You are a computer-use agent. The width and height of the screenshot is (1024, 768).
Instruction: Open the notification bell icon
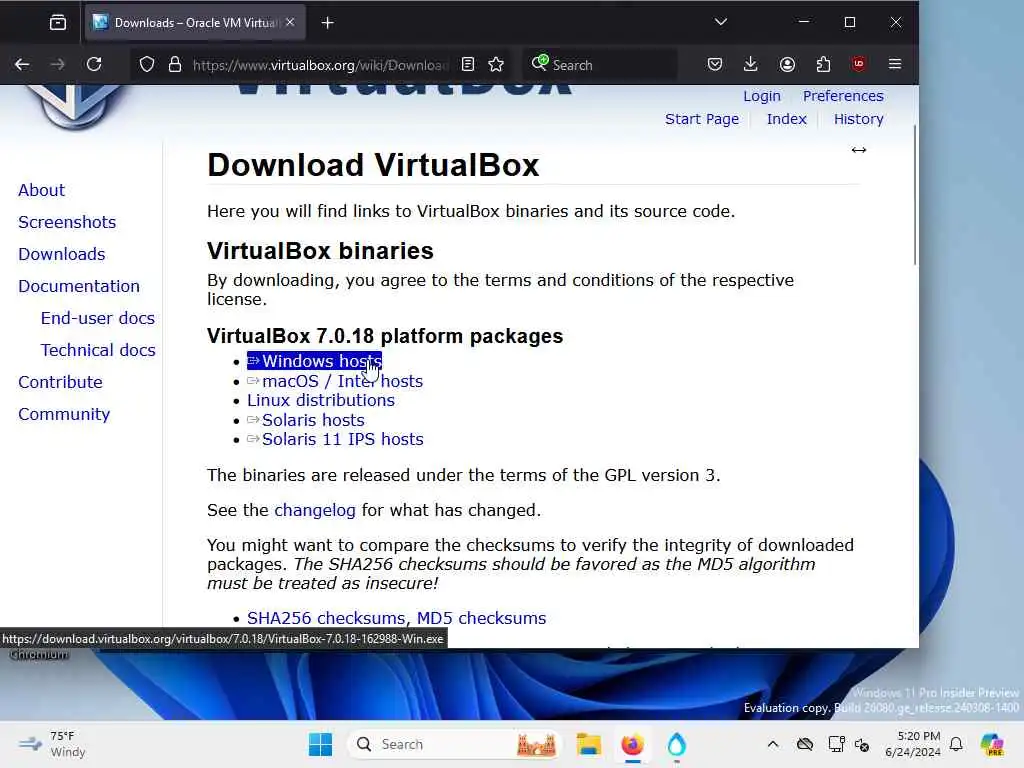(x=956, y=744)
